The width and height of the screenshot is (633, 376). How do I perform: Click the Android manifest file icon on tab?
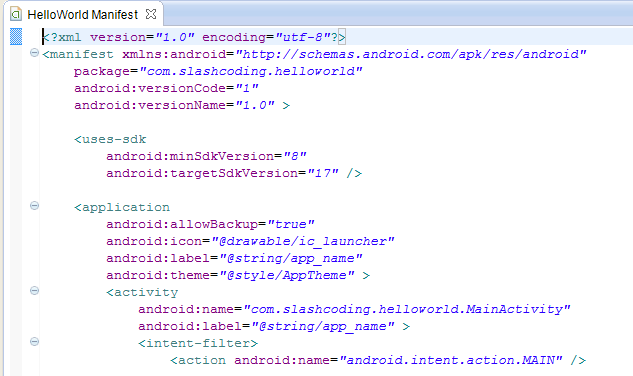tap(16, 15)
